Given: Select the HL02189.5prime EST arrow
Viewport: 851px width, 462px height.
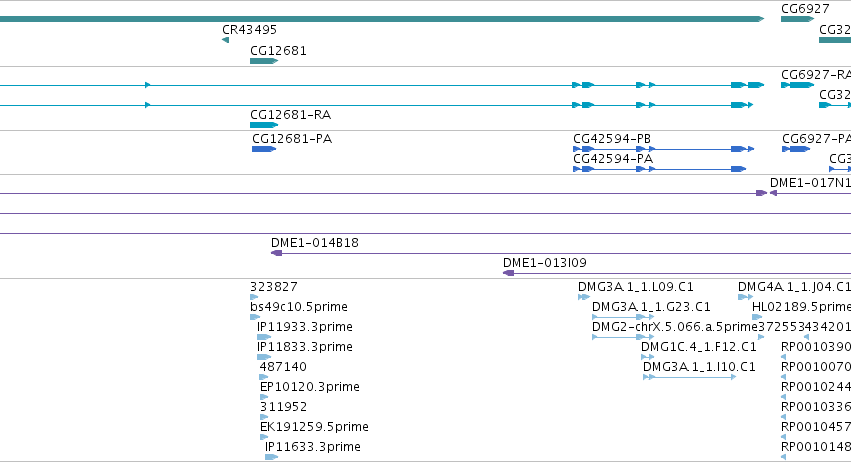Looking at the screenshot, I should coord(757,317).
